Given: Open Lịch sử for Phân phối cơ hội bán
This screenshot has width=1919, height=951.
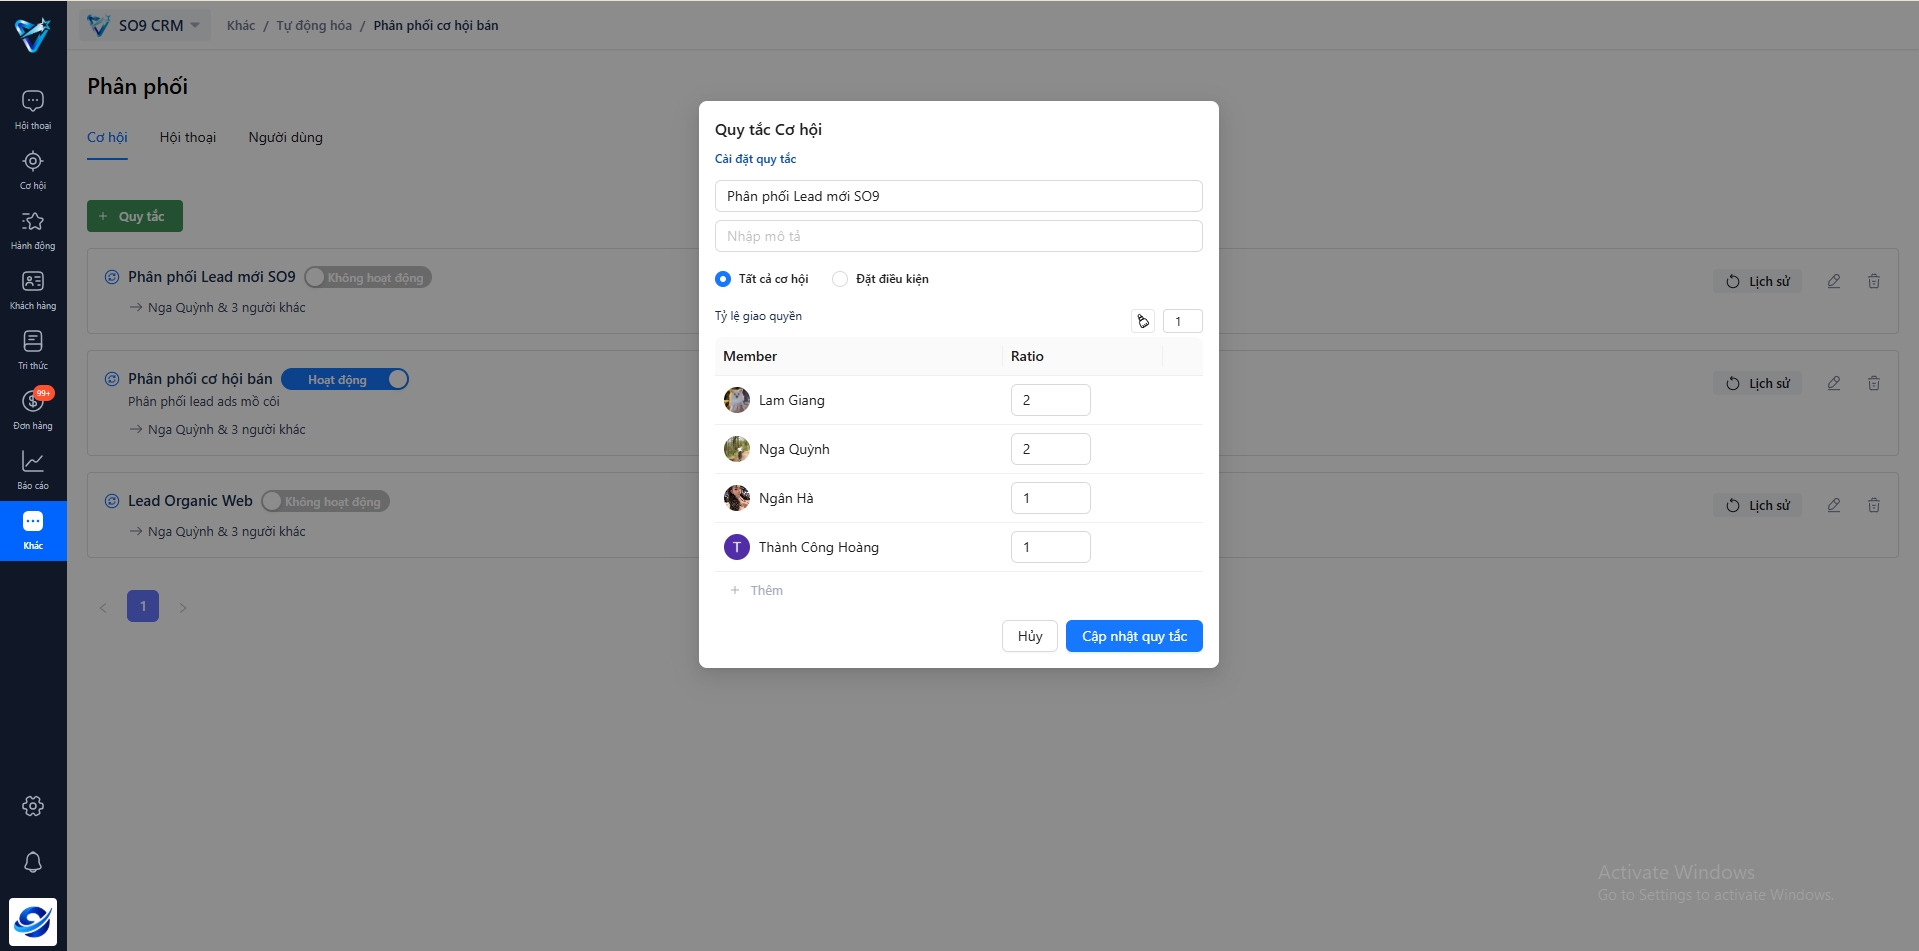Looking at the screenshot, I should [x=1758, y=383].
